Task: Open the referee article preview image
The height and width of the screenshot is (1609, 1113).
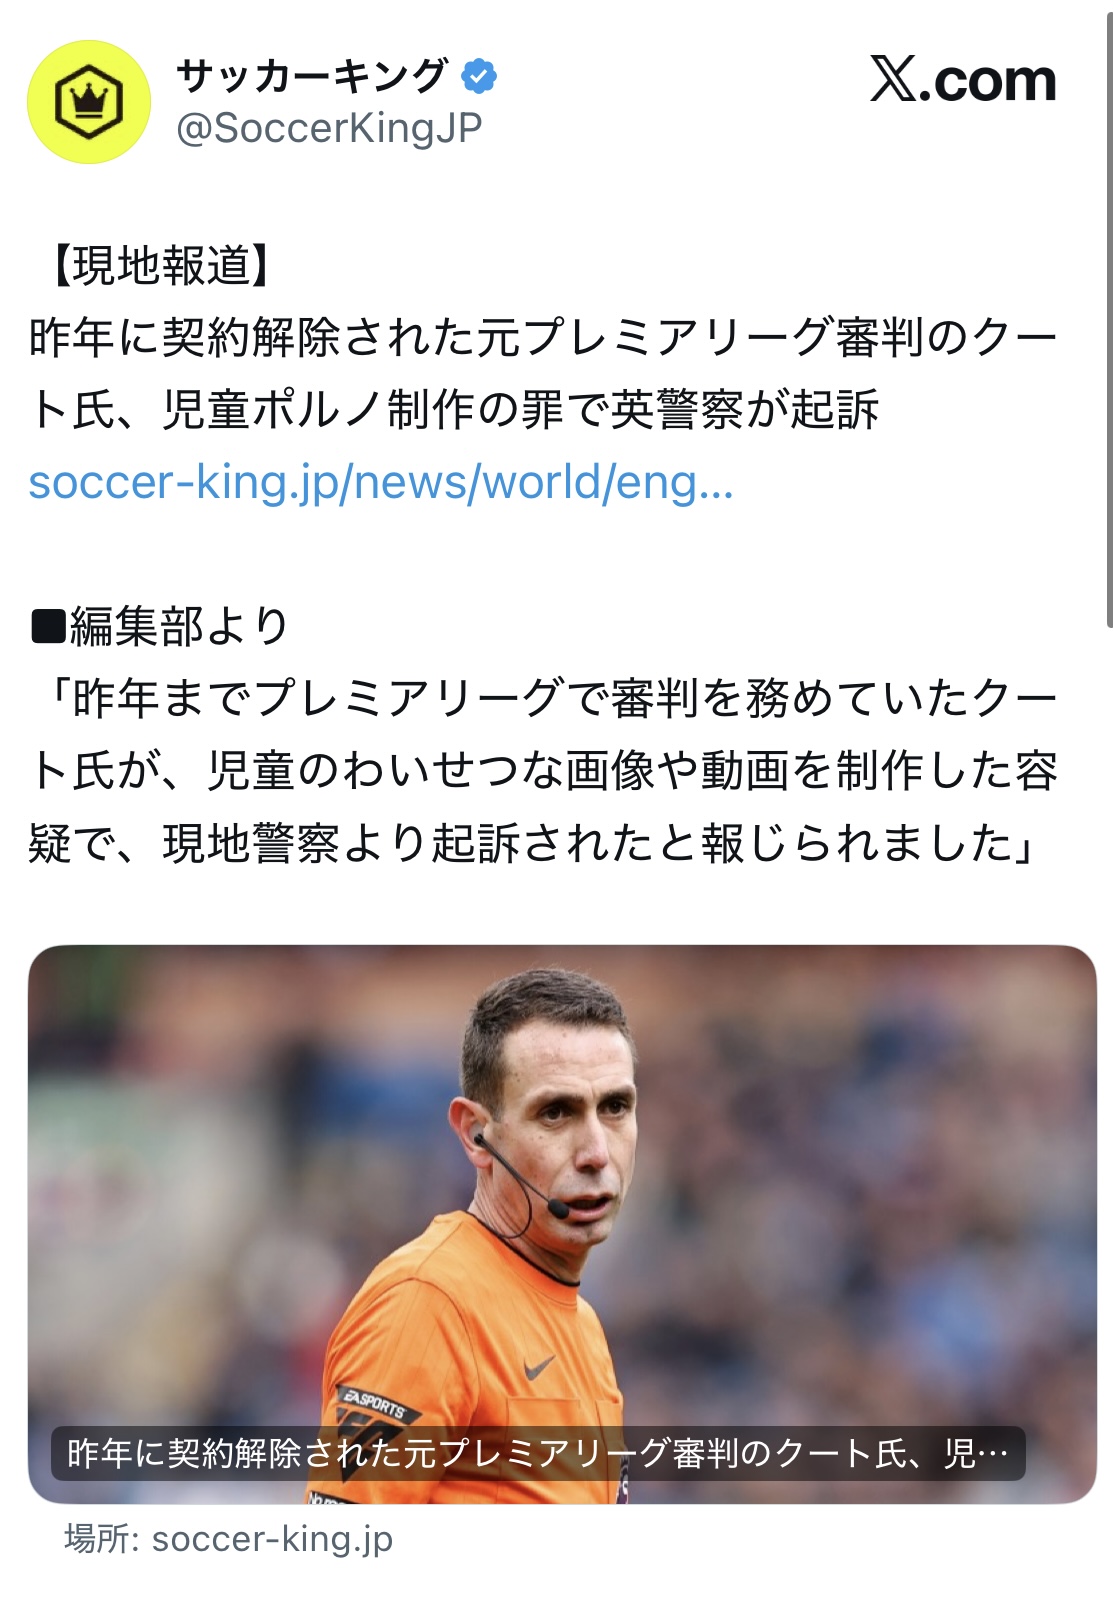Action: [x=562, y=1223]
